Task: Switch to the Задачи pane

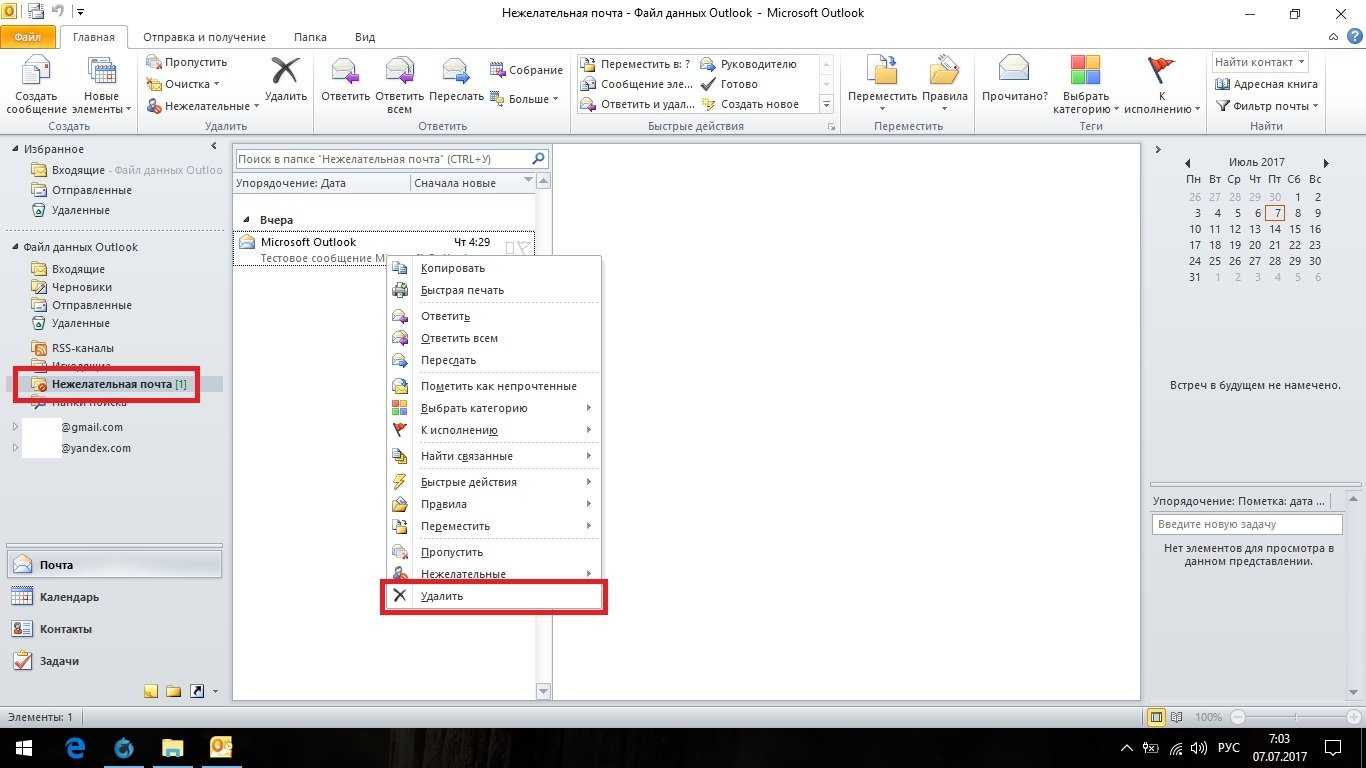Action: click(115, 661)
